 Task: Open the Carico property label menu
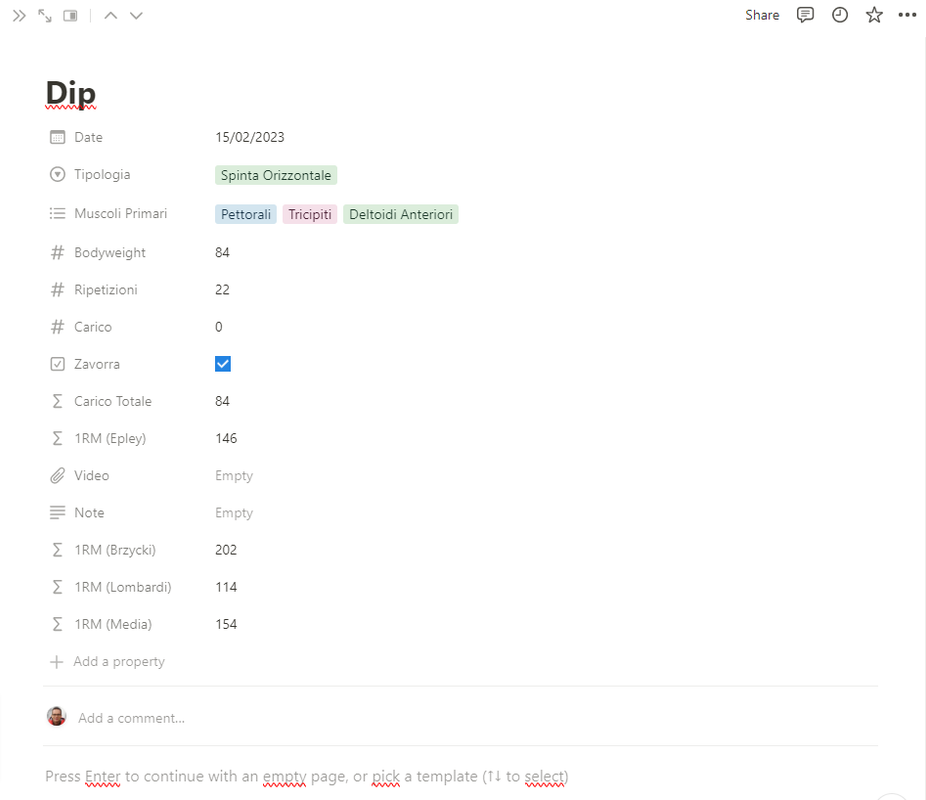tap(93, 327)
